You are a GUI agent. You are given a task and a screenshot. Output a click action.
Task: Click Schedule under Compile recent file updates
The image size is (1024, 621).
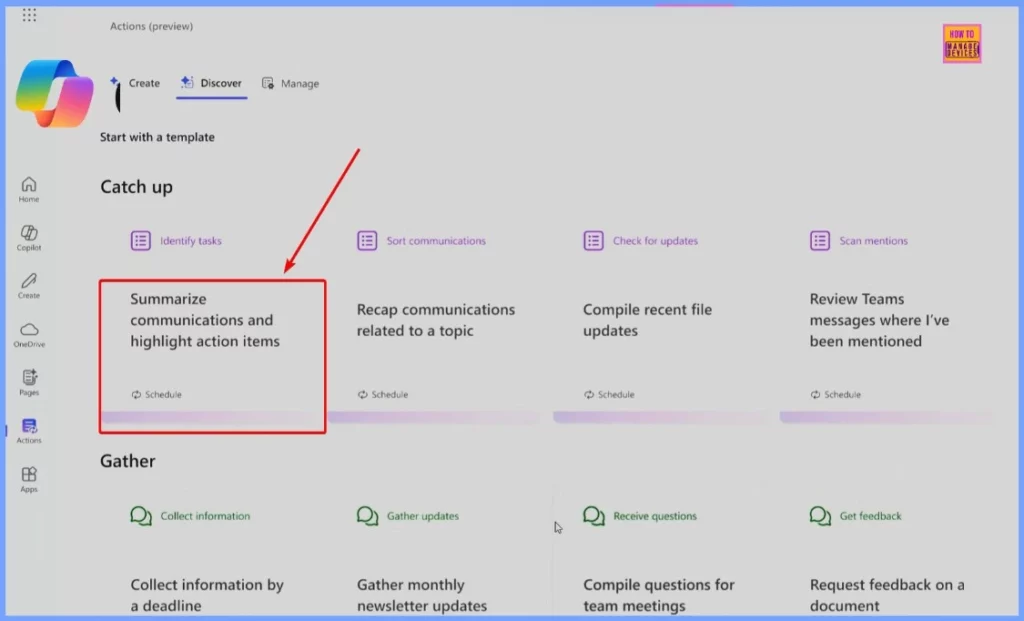[x=609, y=394]
